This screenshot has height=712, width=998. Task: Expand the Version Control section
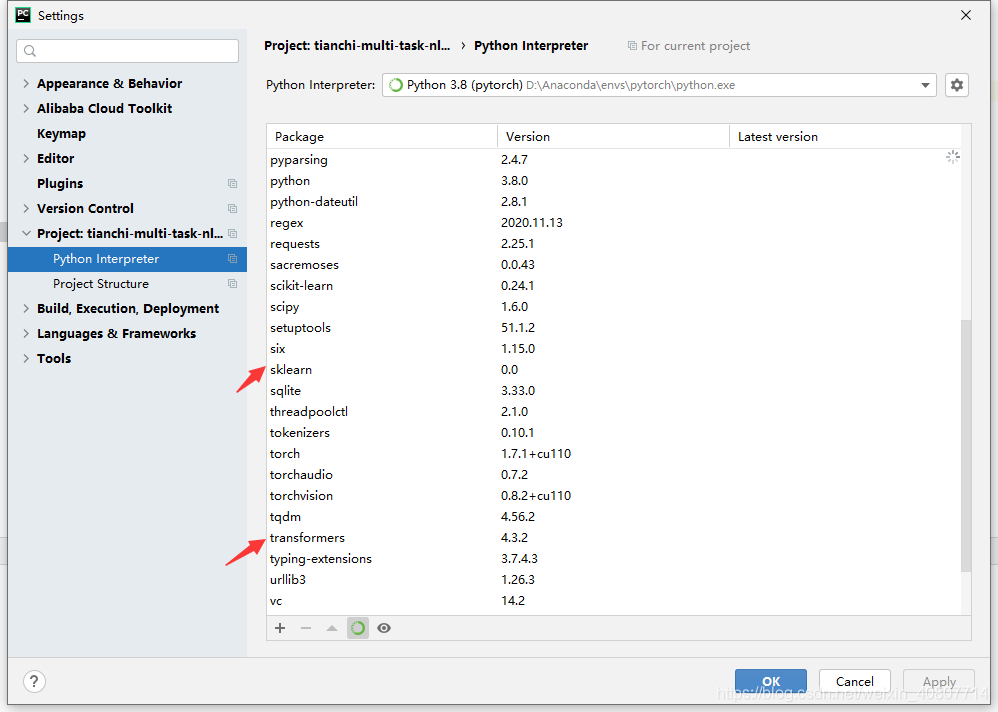[25, 208]
